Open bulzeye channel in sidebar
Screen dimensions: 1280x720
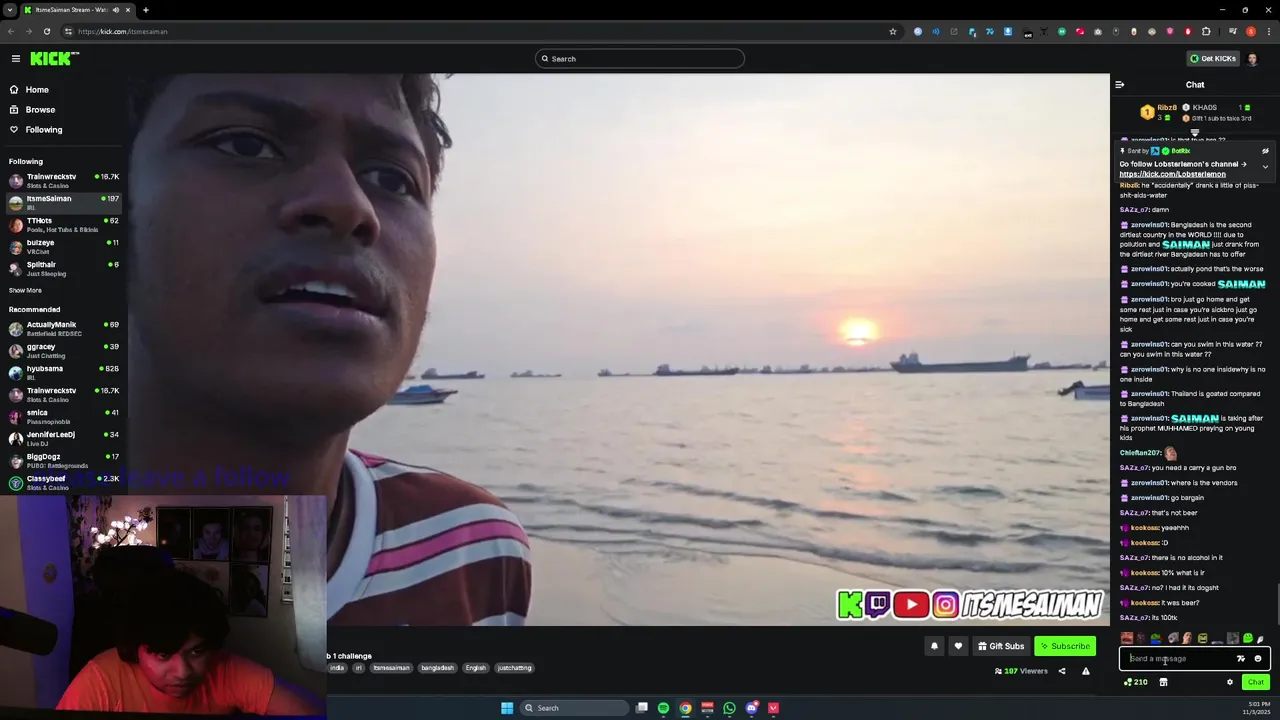pos(63,247)
